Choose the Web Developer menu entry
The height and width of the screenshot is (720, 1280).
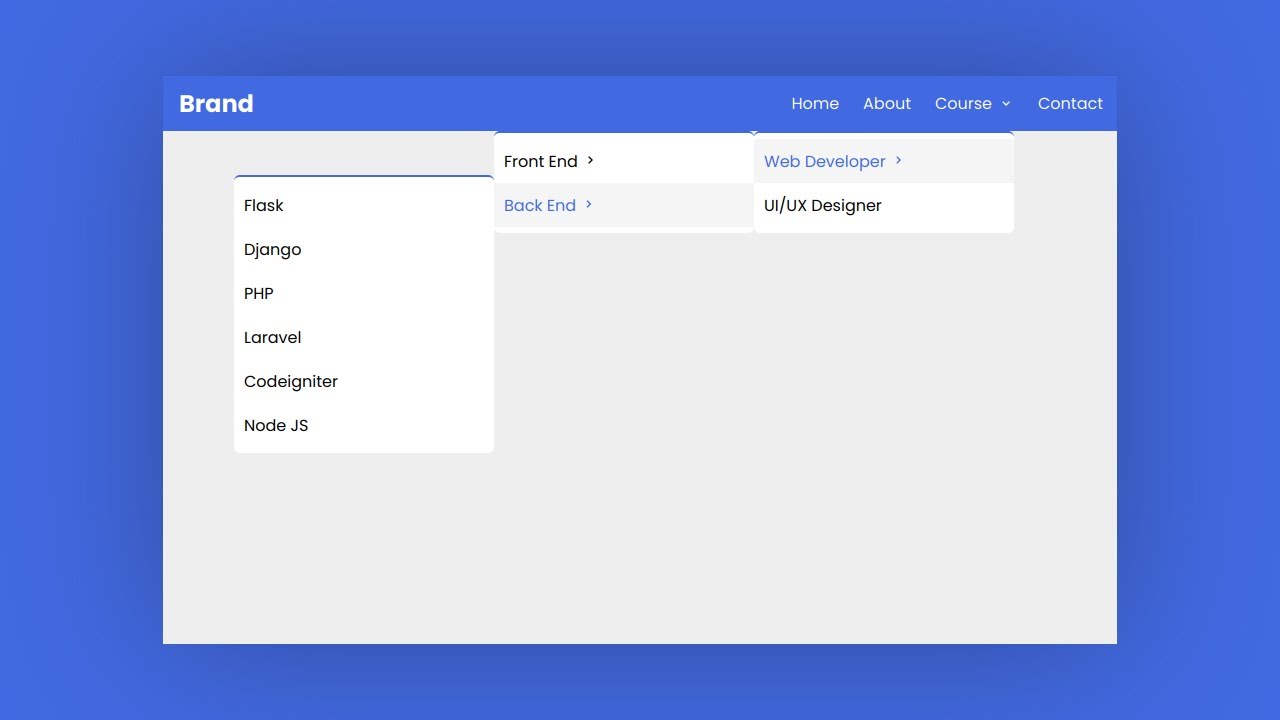pos(884,161)
